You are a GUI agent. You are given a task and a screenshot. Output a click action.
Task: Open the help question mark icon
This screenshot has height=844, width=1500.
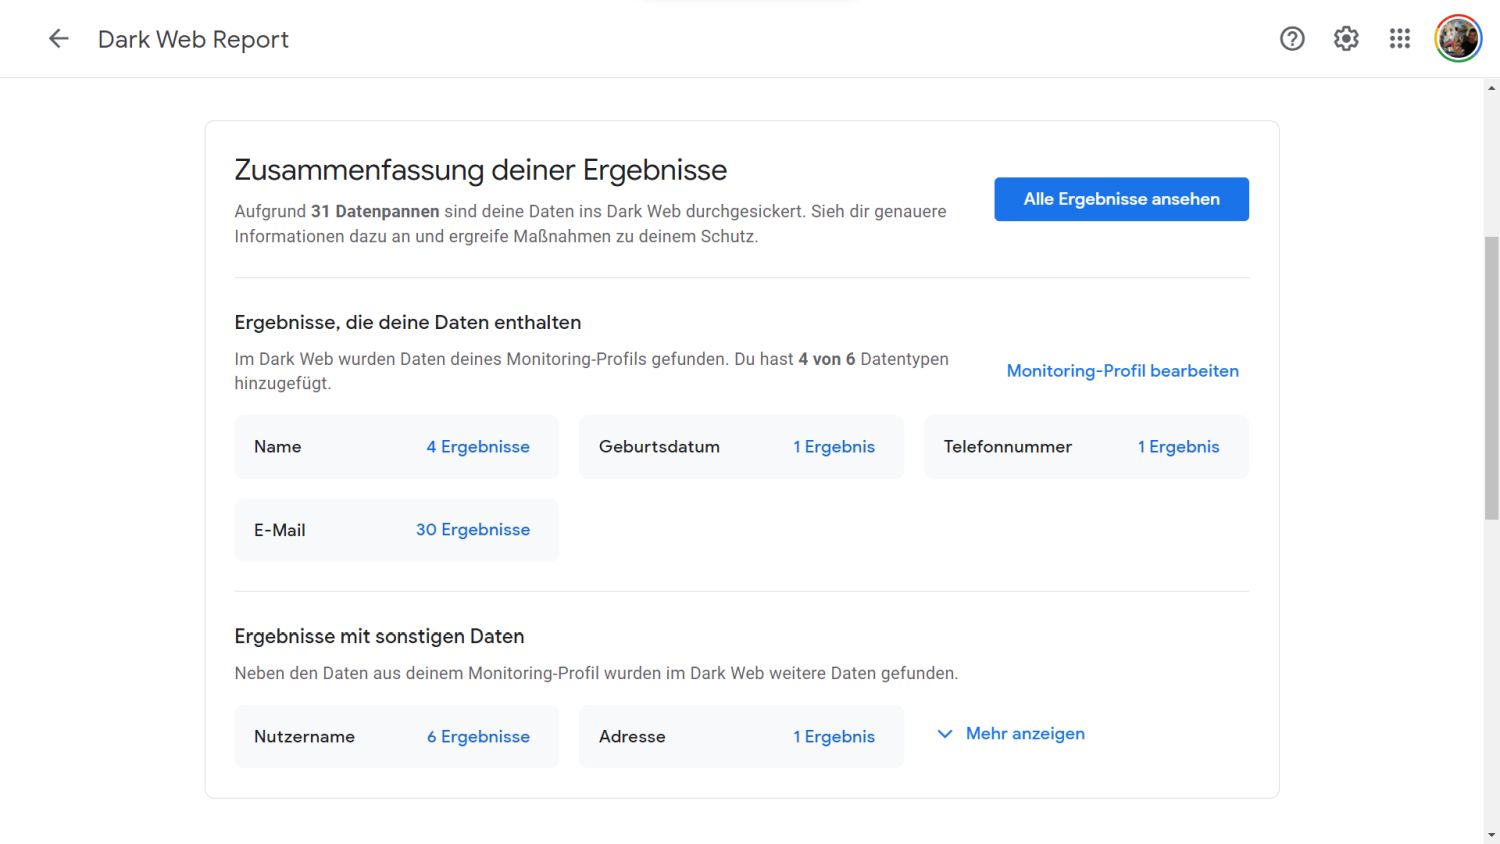click(1292, 39)
